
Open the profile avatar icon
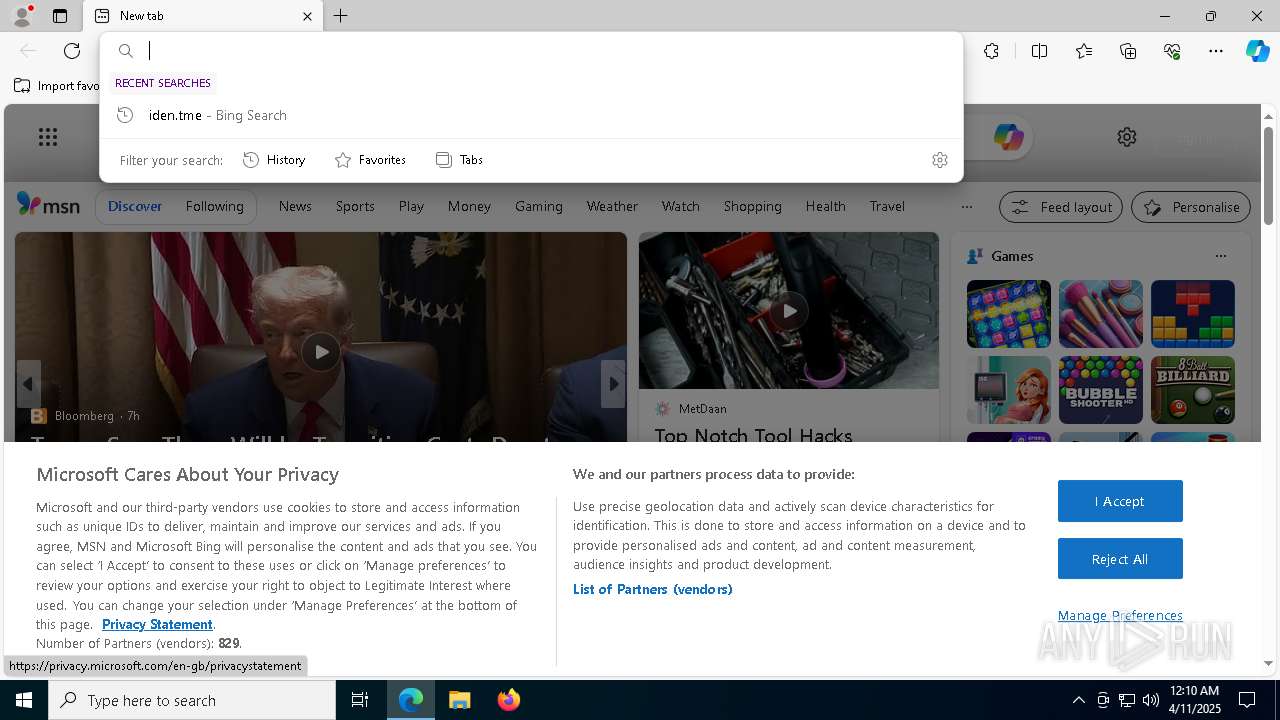(x=21, y=16)
